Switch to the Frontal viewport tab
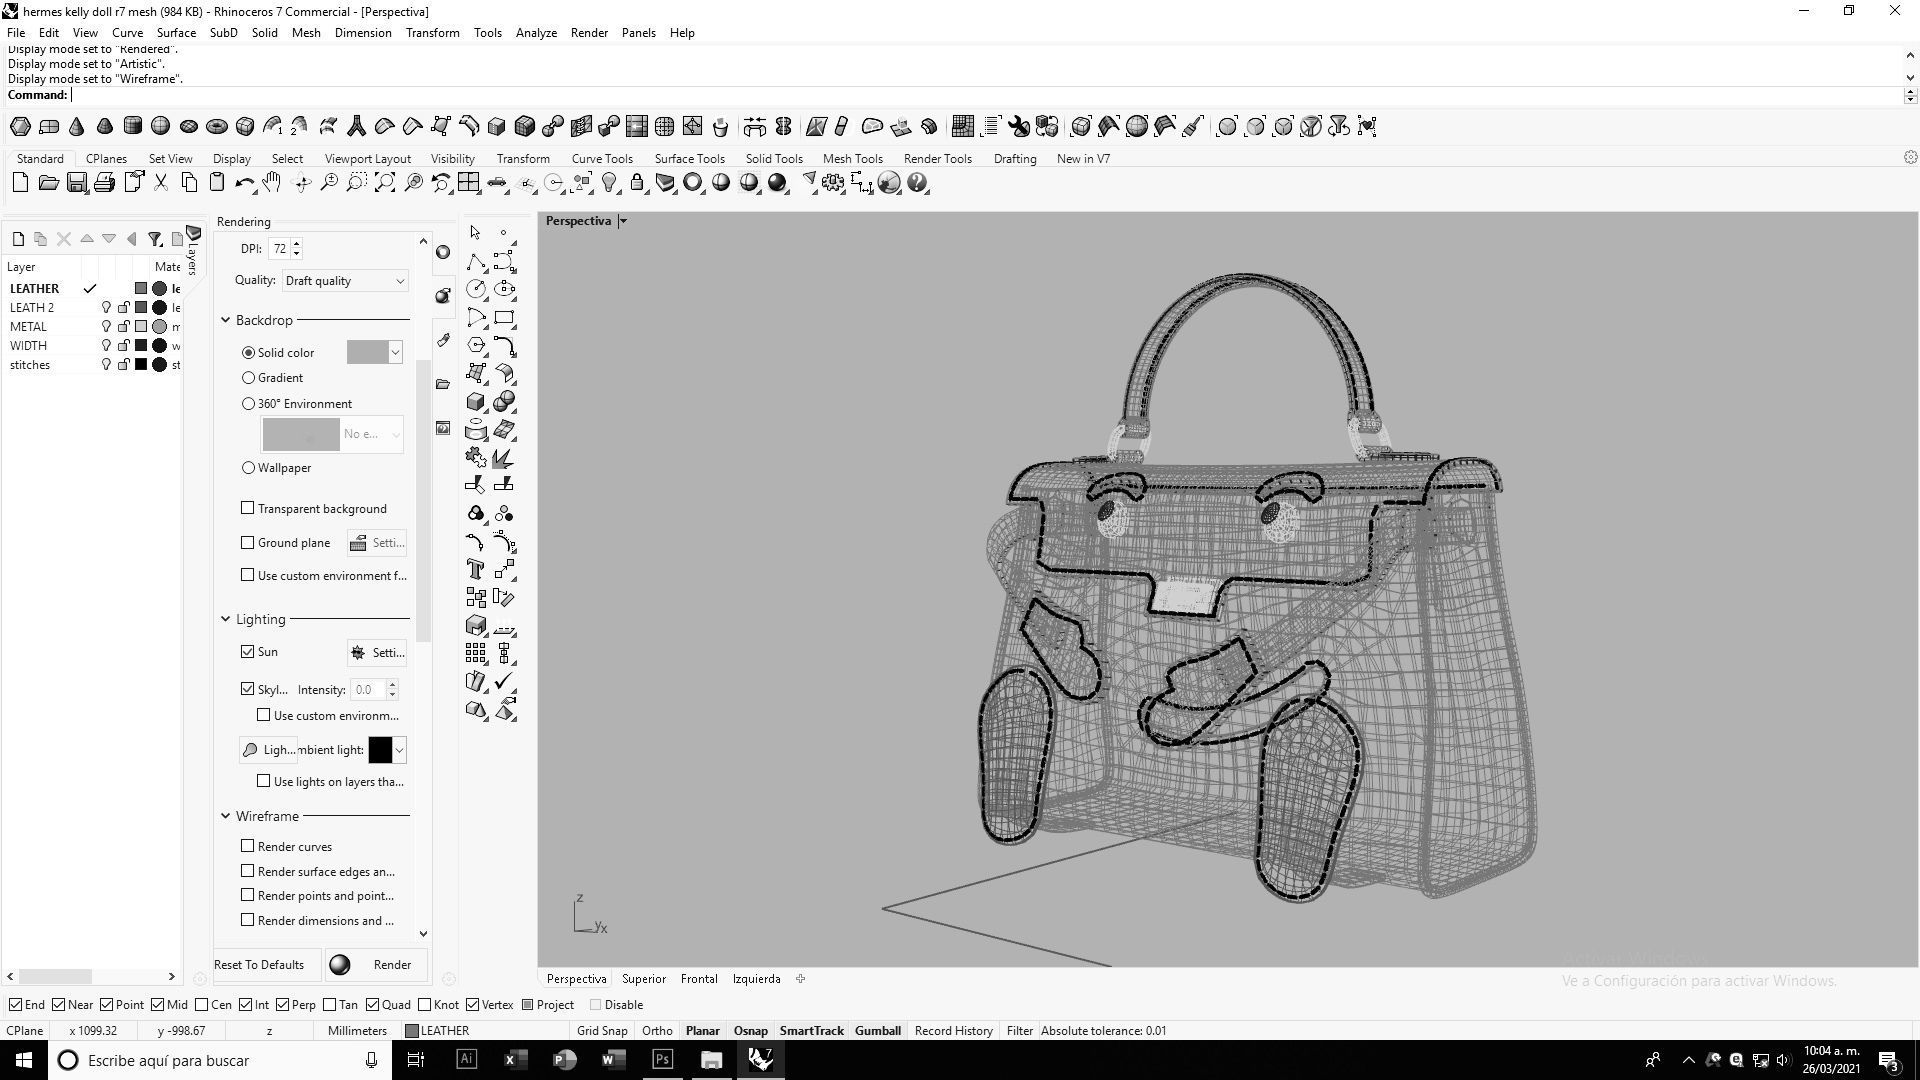Screen dimensions: 1920x1080 699,979
